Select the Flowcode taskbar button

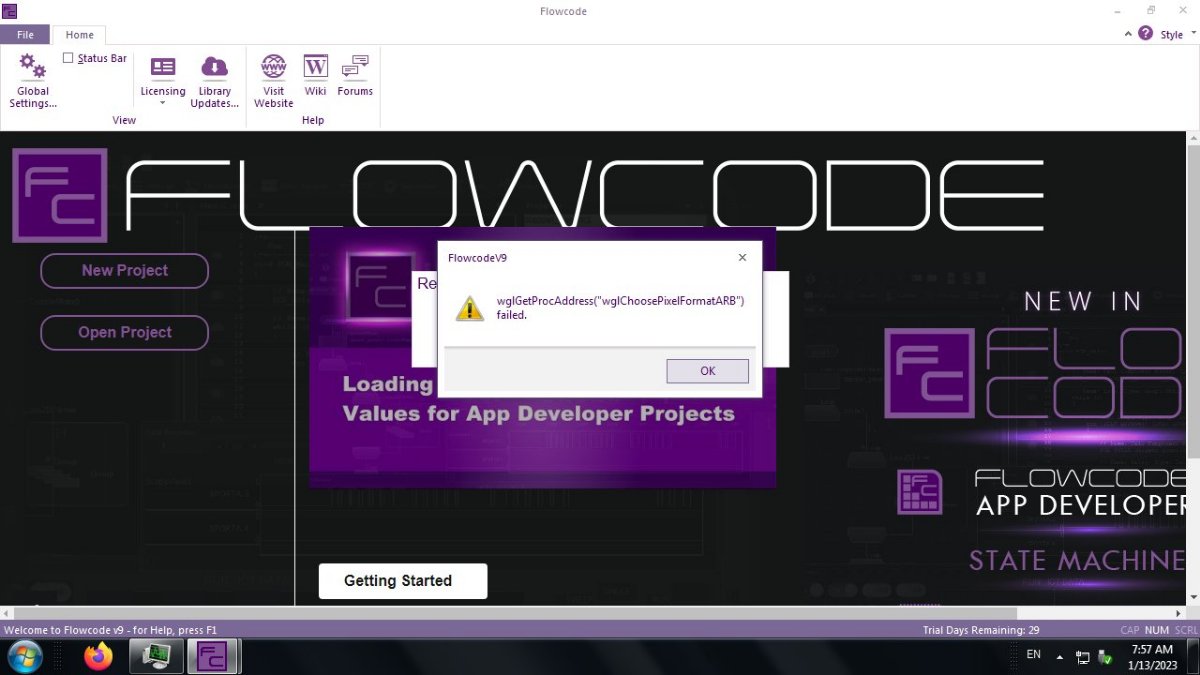(212, 657)
